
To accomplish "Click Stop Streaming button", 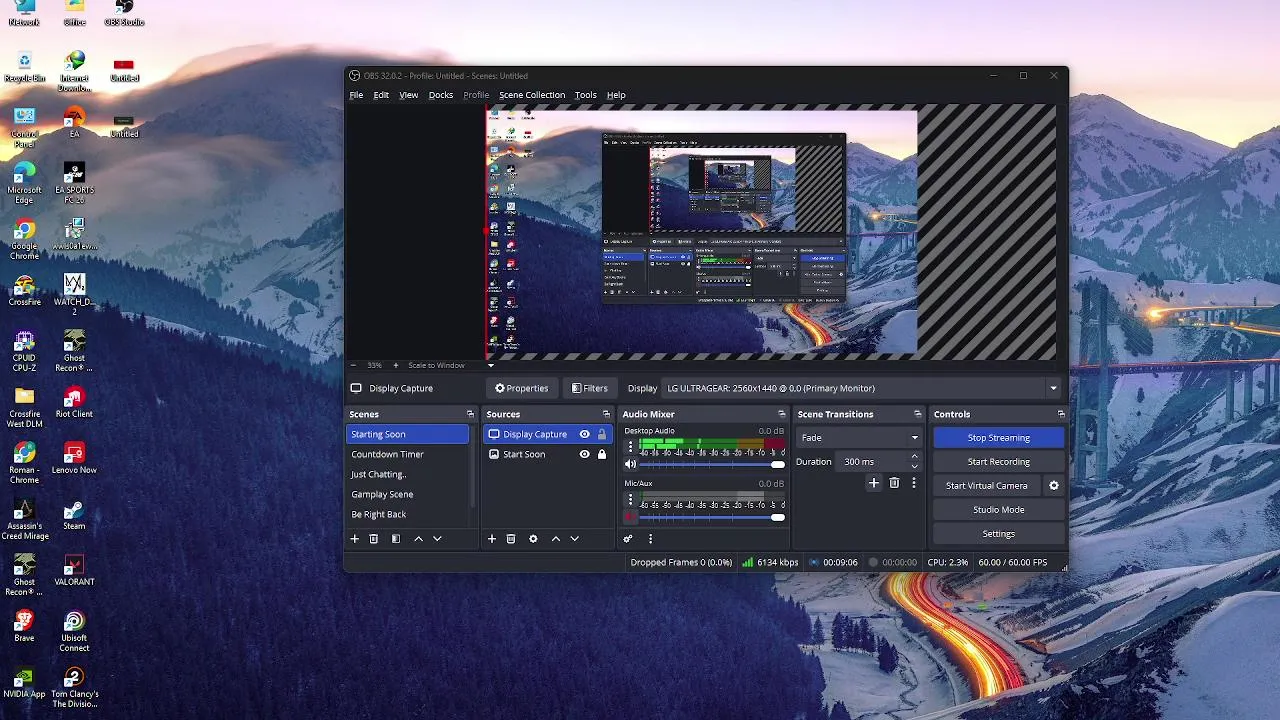I will (x=998, y=438).
